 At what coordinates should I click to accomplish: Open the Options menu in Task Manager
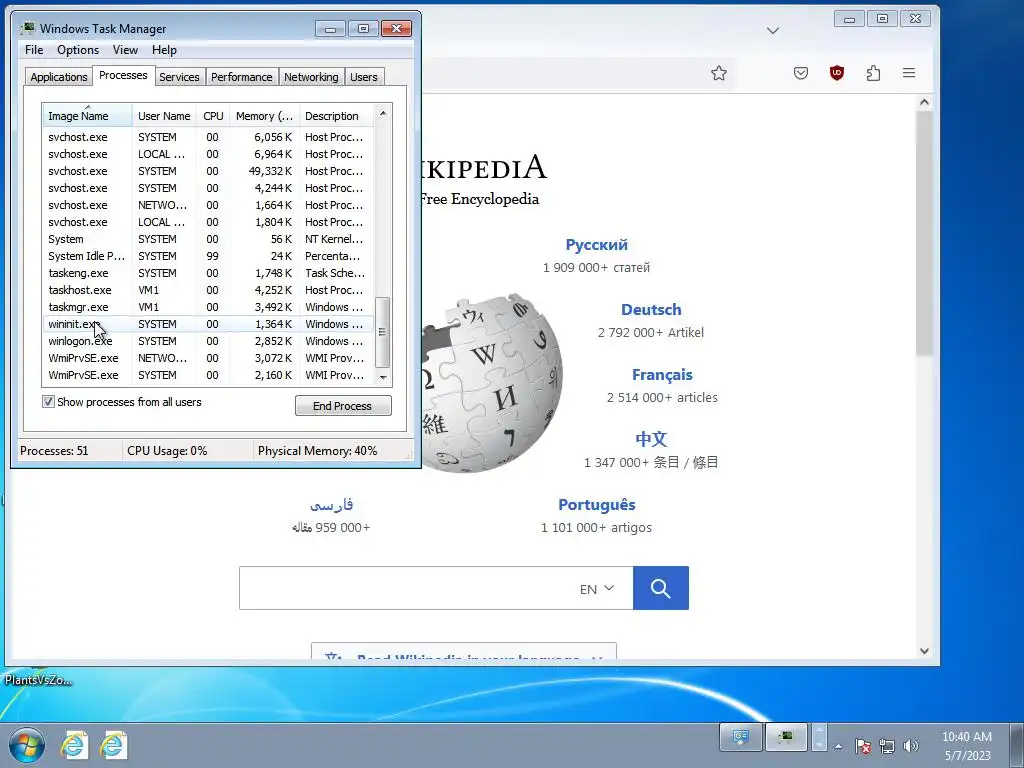point(78,50)
